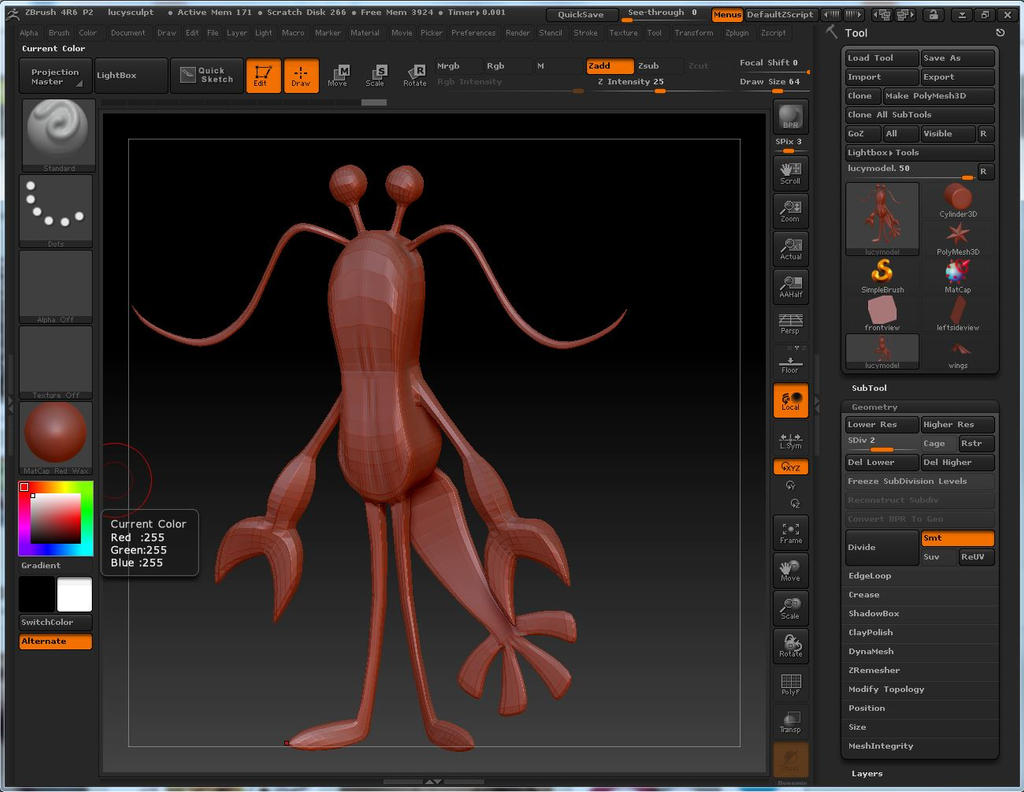Viewport: 1024px width, 792px height.
Task: Toggle Zsub mode
Action: (x=658, y=66)
